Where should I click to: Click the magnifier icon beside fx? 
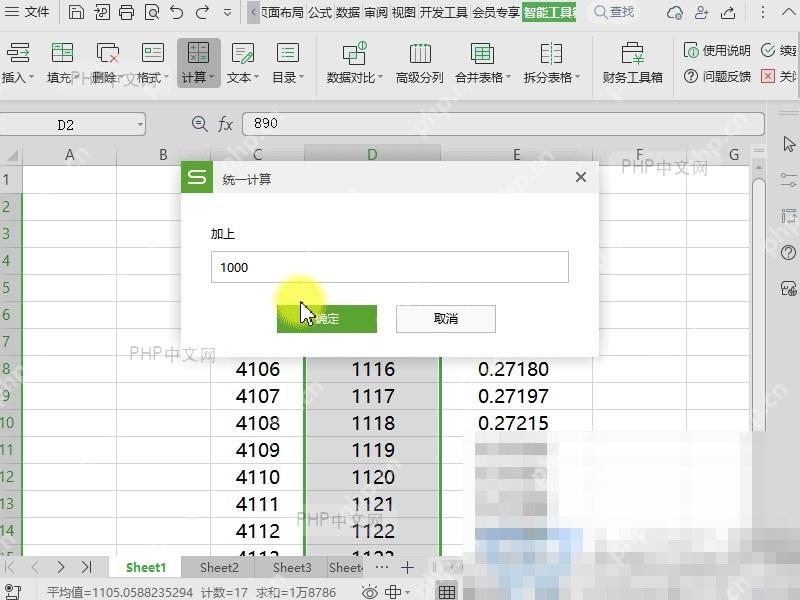click(x=199, y=123)
